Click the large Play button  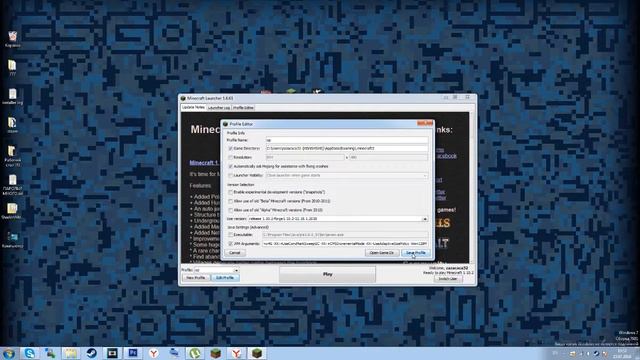click(x=327, y=274)
